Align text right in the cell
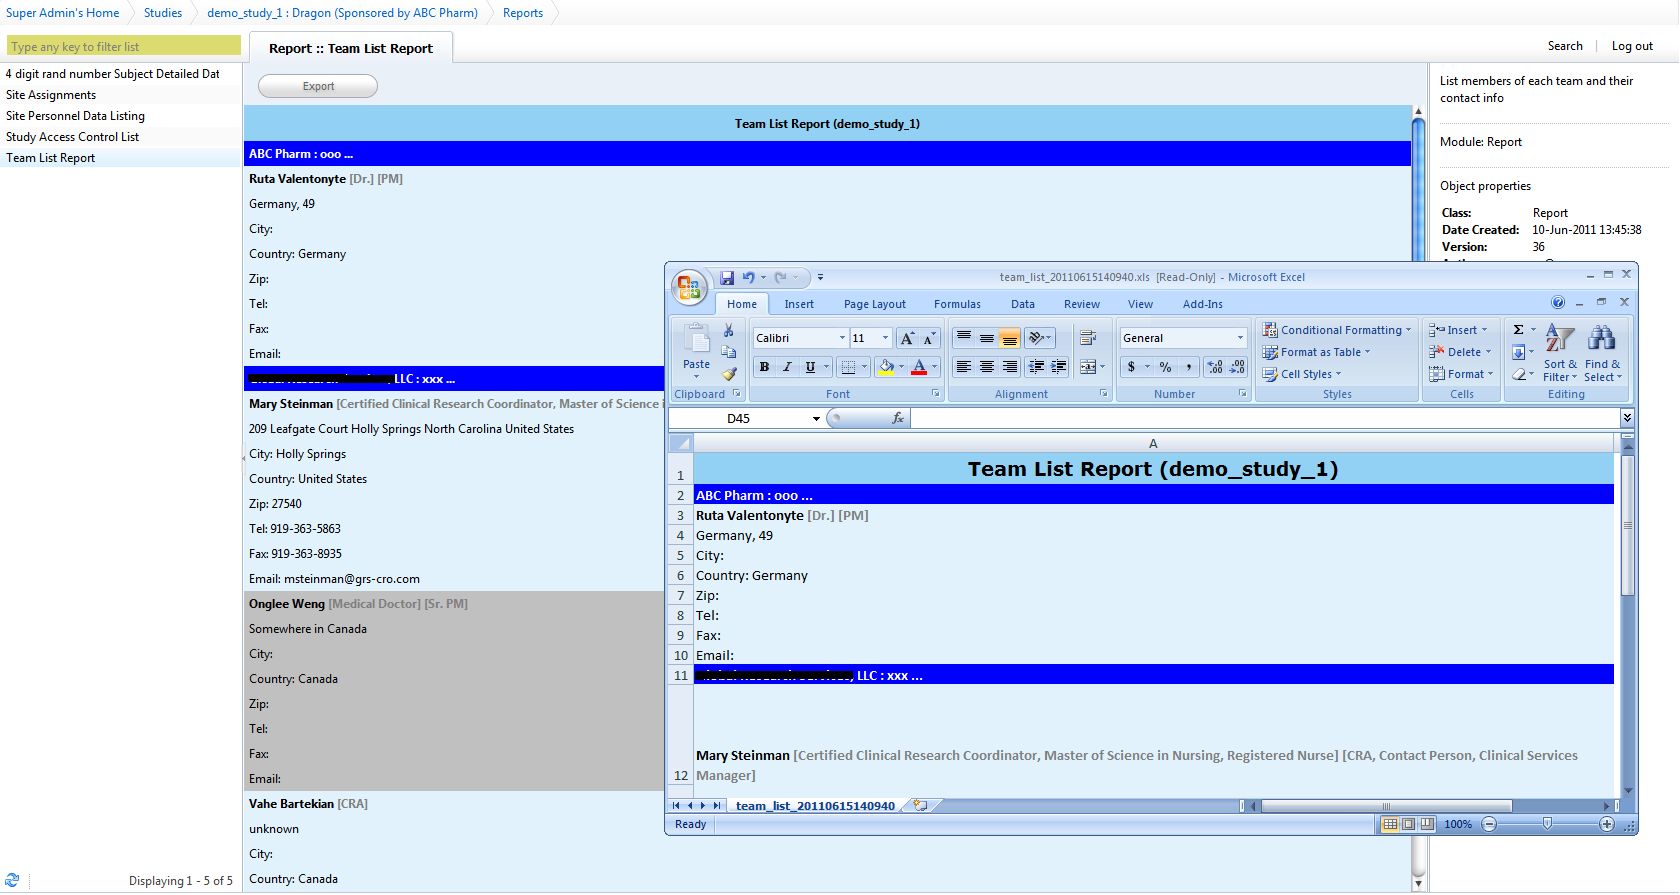 (x=1010, y=367)
